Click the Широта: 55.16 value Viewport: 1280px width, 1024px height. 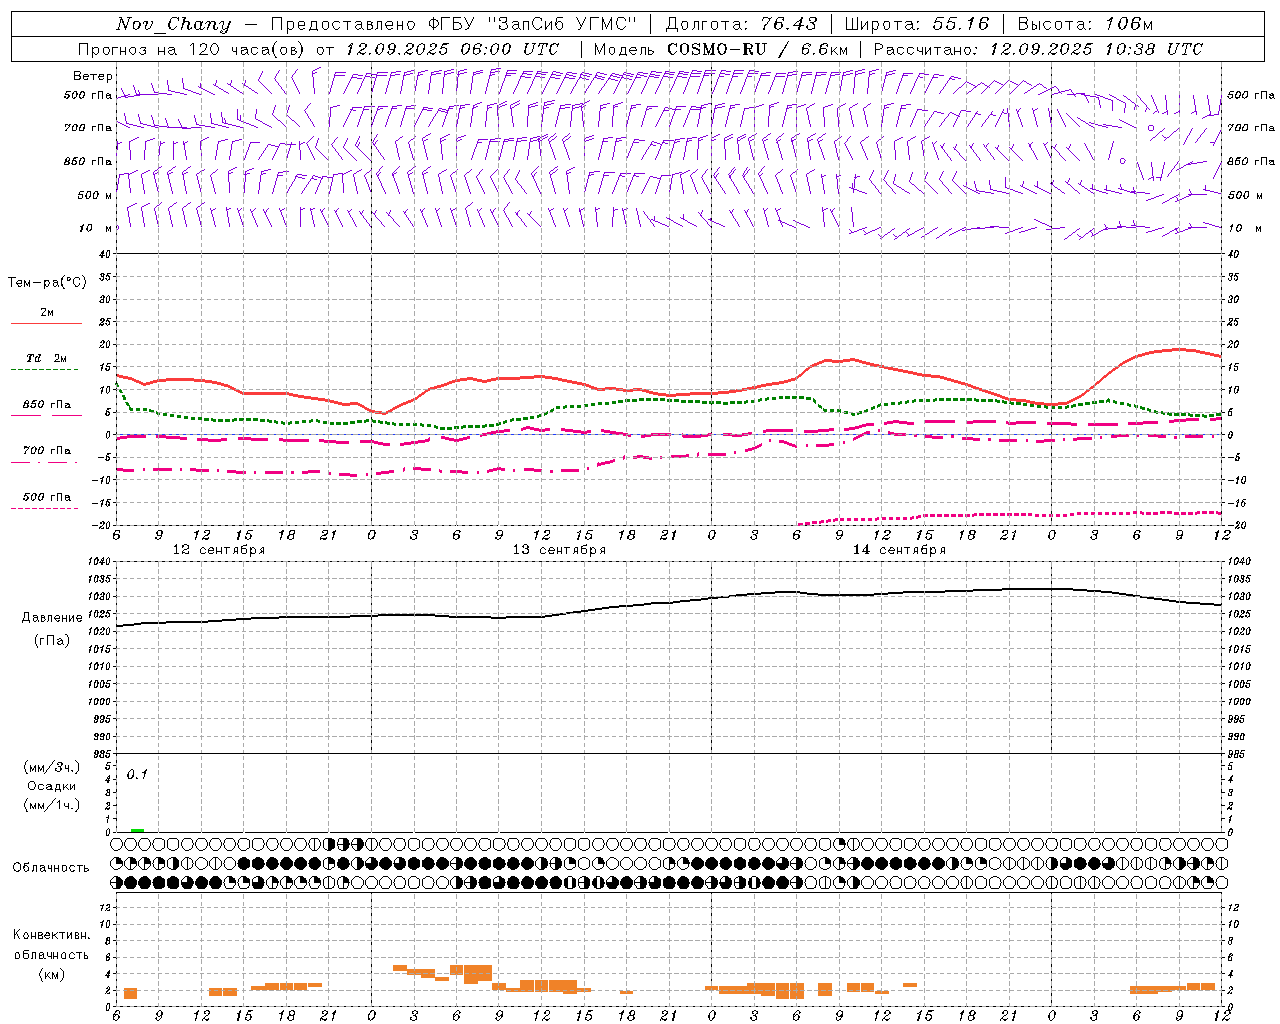click(916, 24)
